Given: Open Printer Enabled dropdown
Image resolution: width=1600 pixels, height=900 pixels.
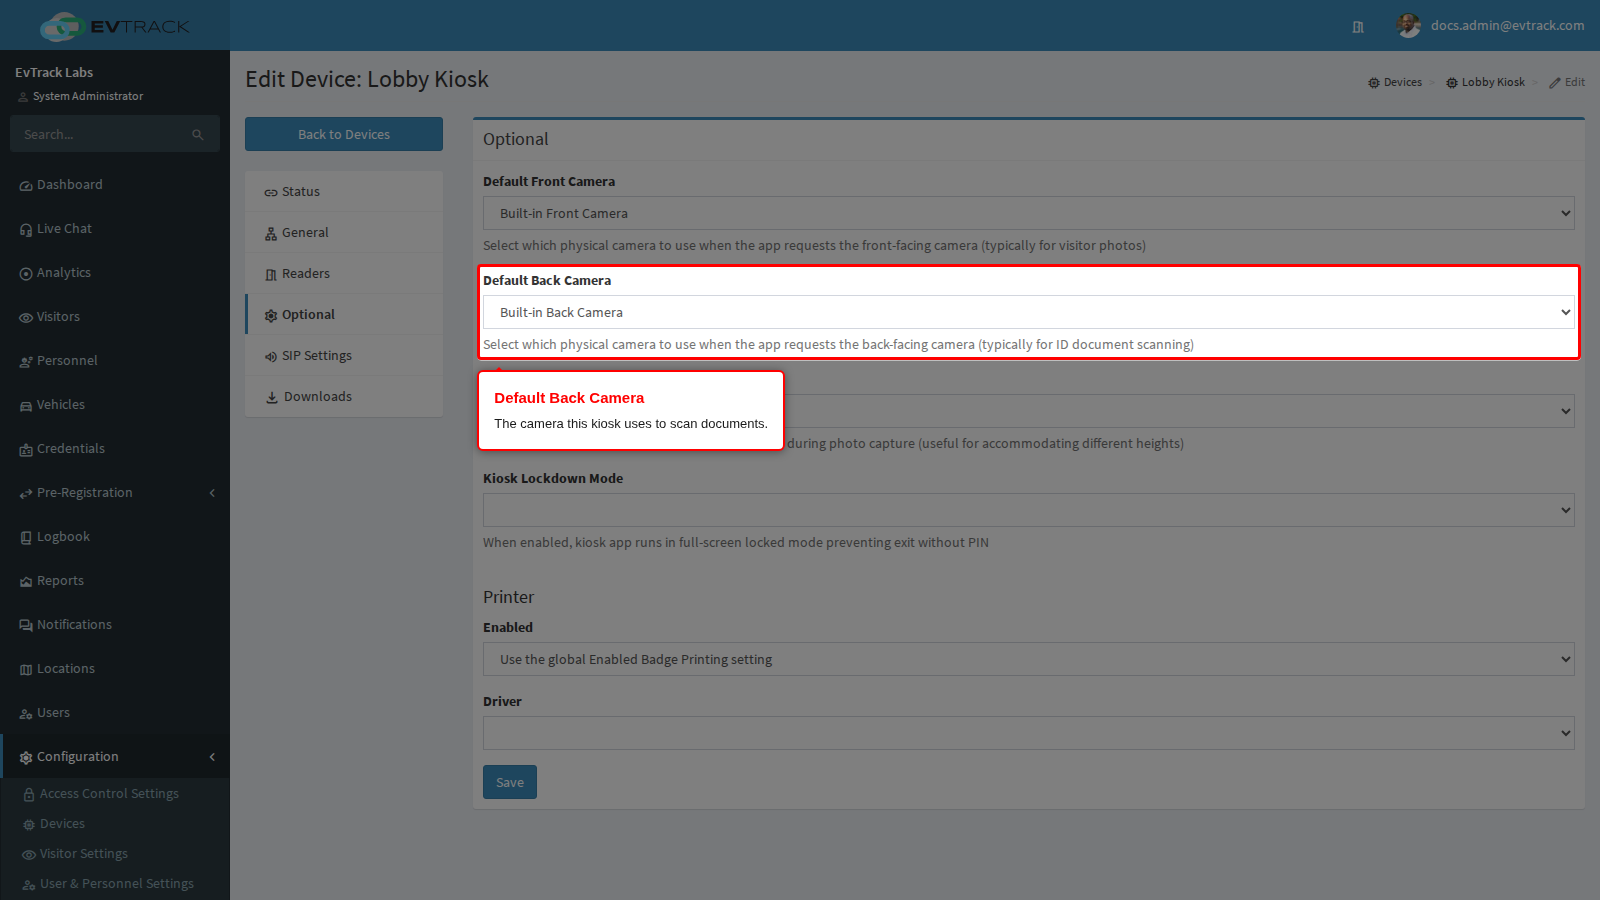Looking at the screenshot, I should [1029, 659].
